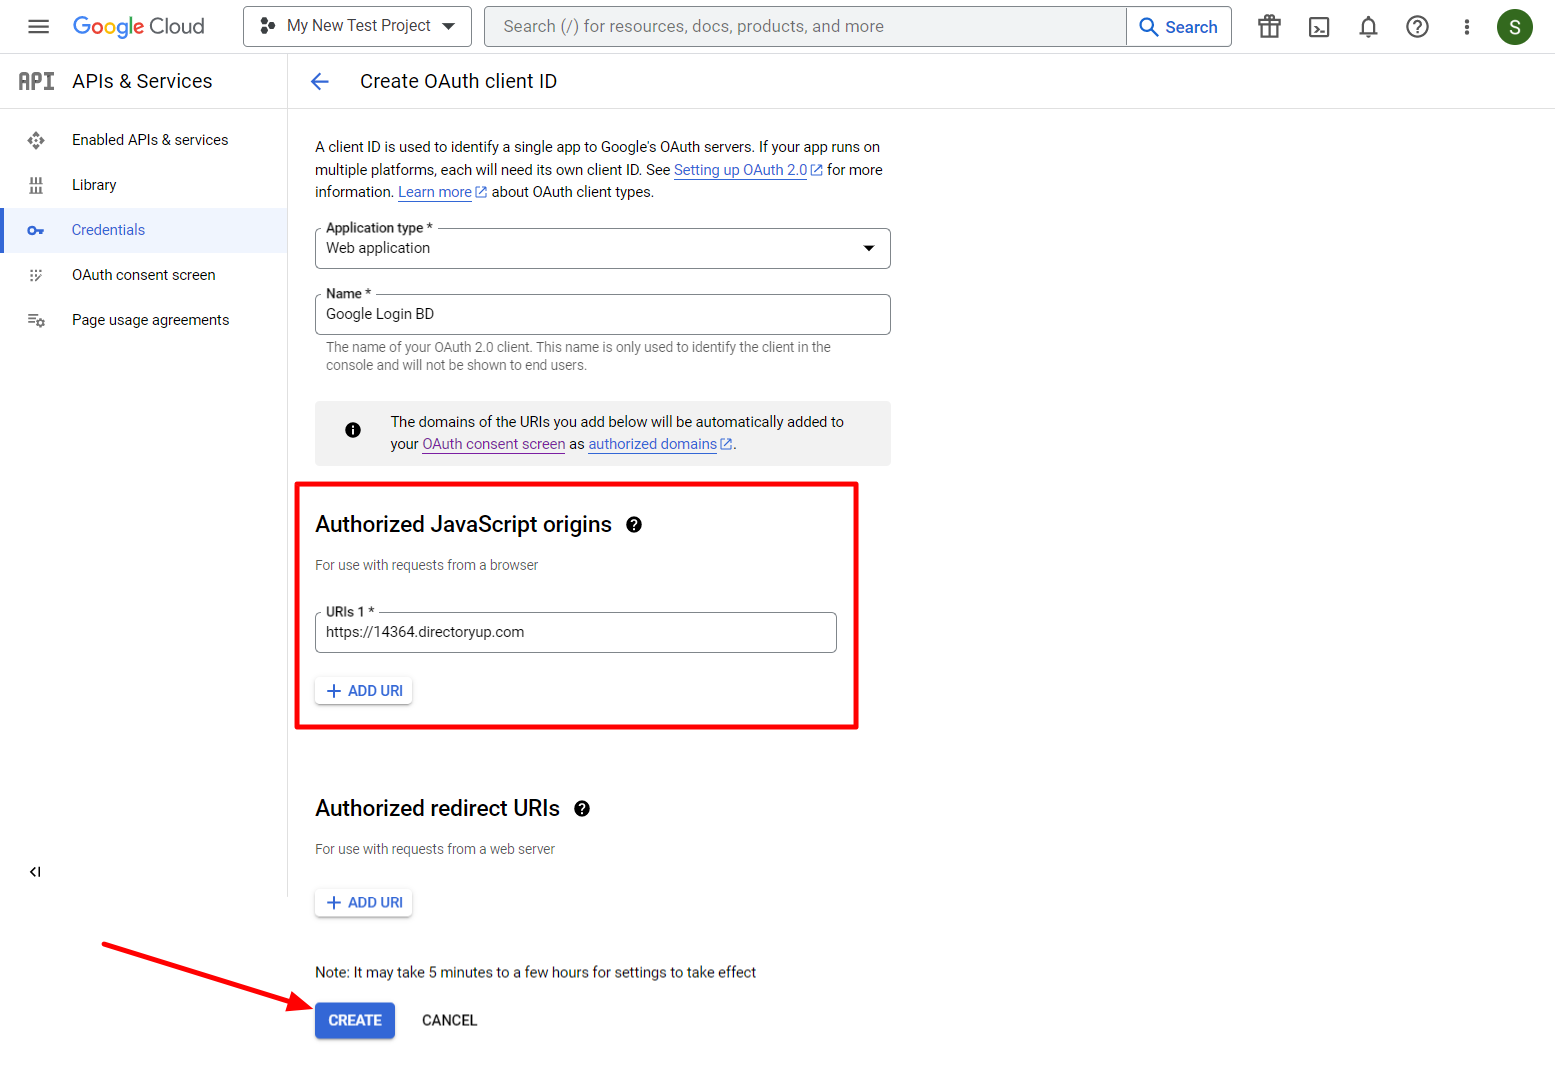Click the Page usage agreements gear-list icon
The height and width of the screenshot is (1065, 1555).
[36, 320]
